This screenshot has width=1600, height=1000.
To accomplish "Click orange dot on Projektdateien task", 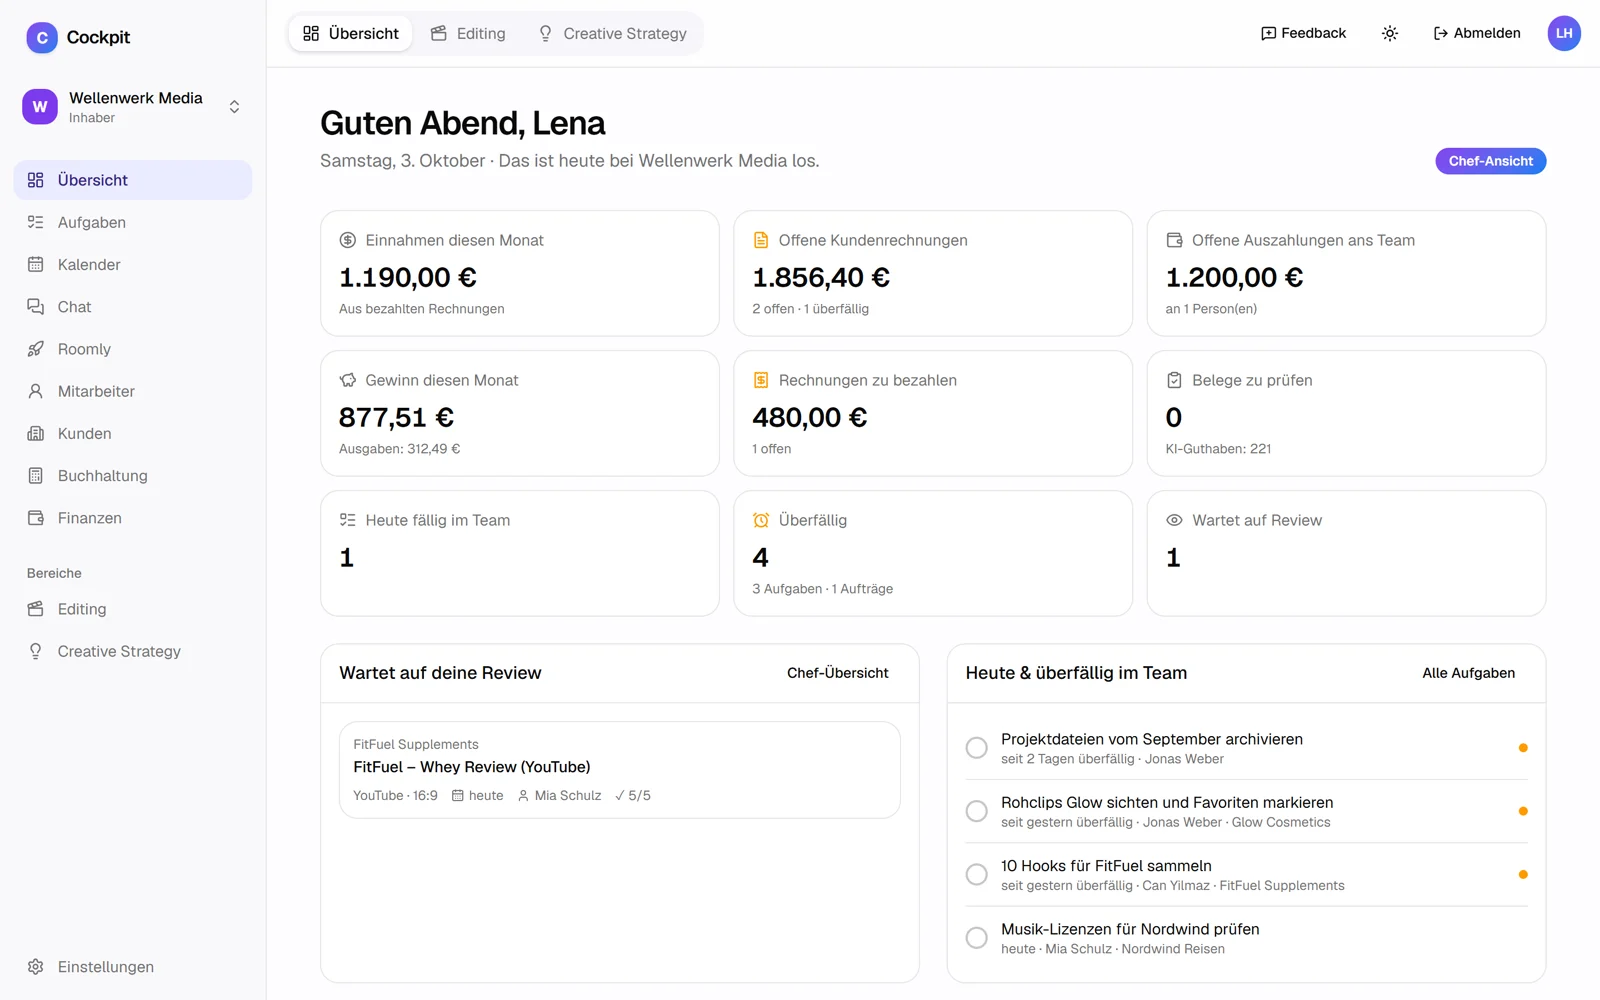I will (1523, 748).
